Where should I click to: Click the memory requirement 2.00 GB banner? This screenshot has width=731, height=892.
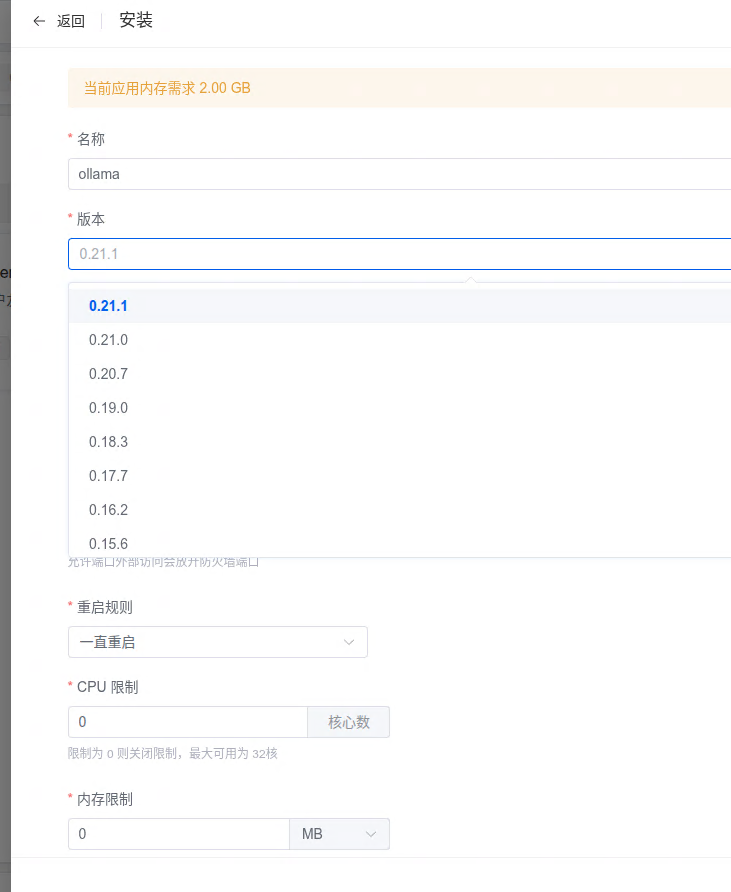(398, 88)
